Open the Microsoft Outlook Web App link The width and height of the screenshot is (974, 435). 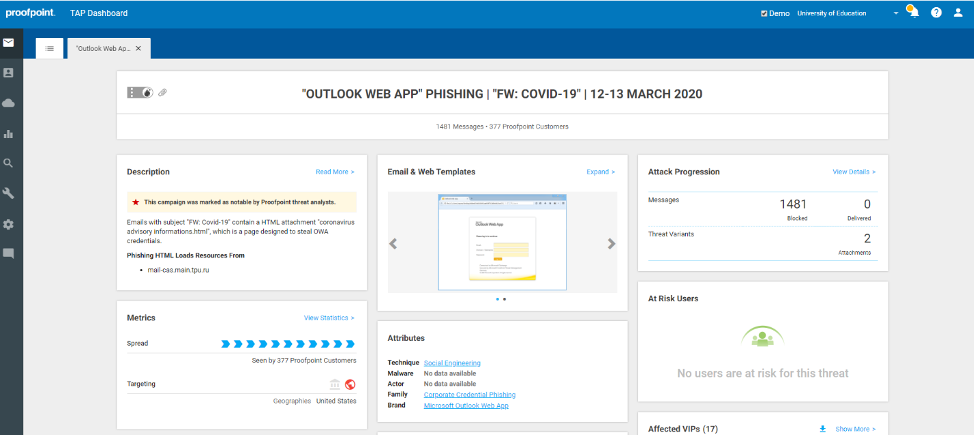coord(466,405)
